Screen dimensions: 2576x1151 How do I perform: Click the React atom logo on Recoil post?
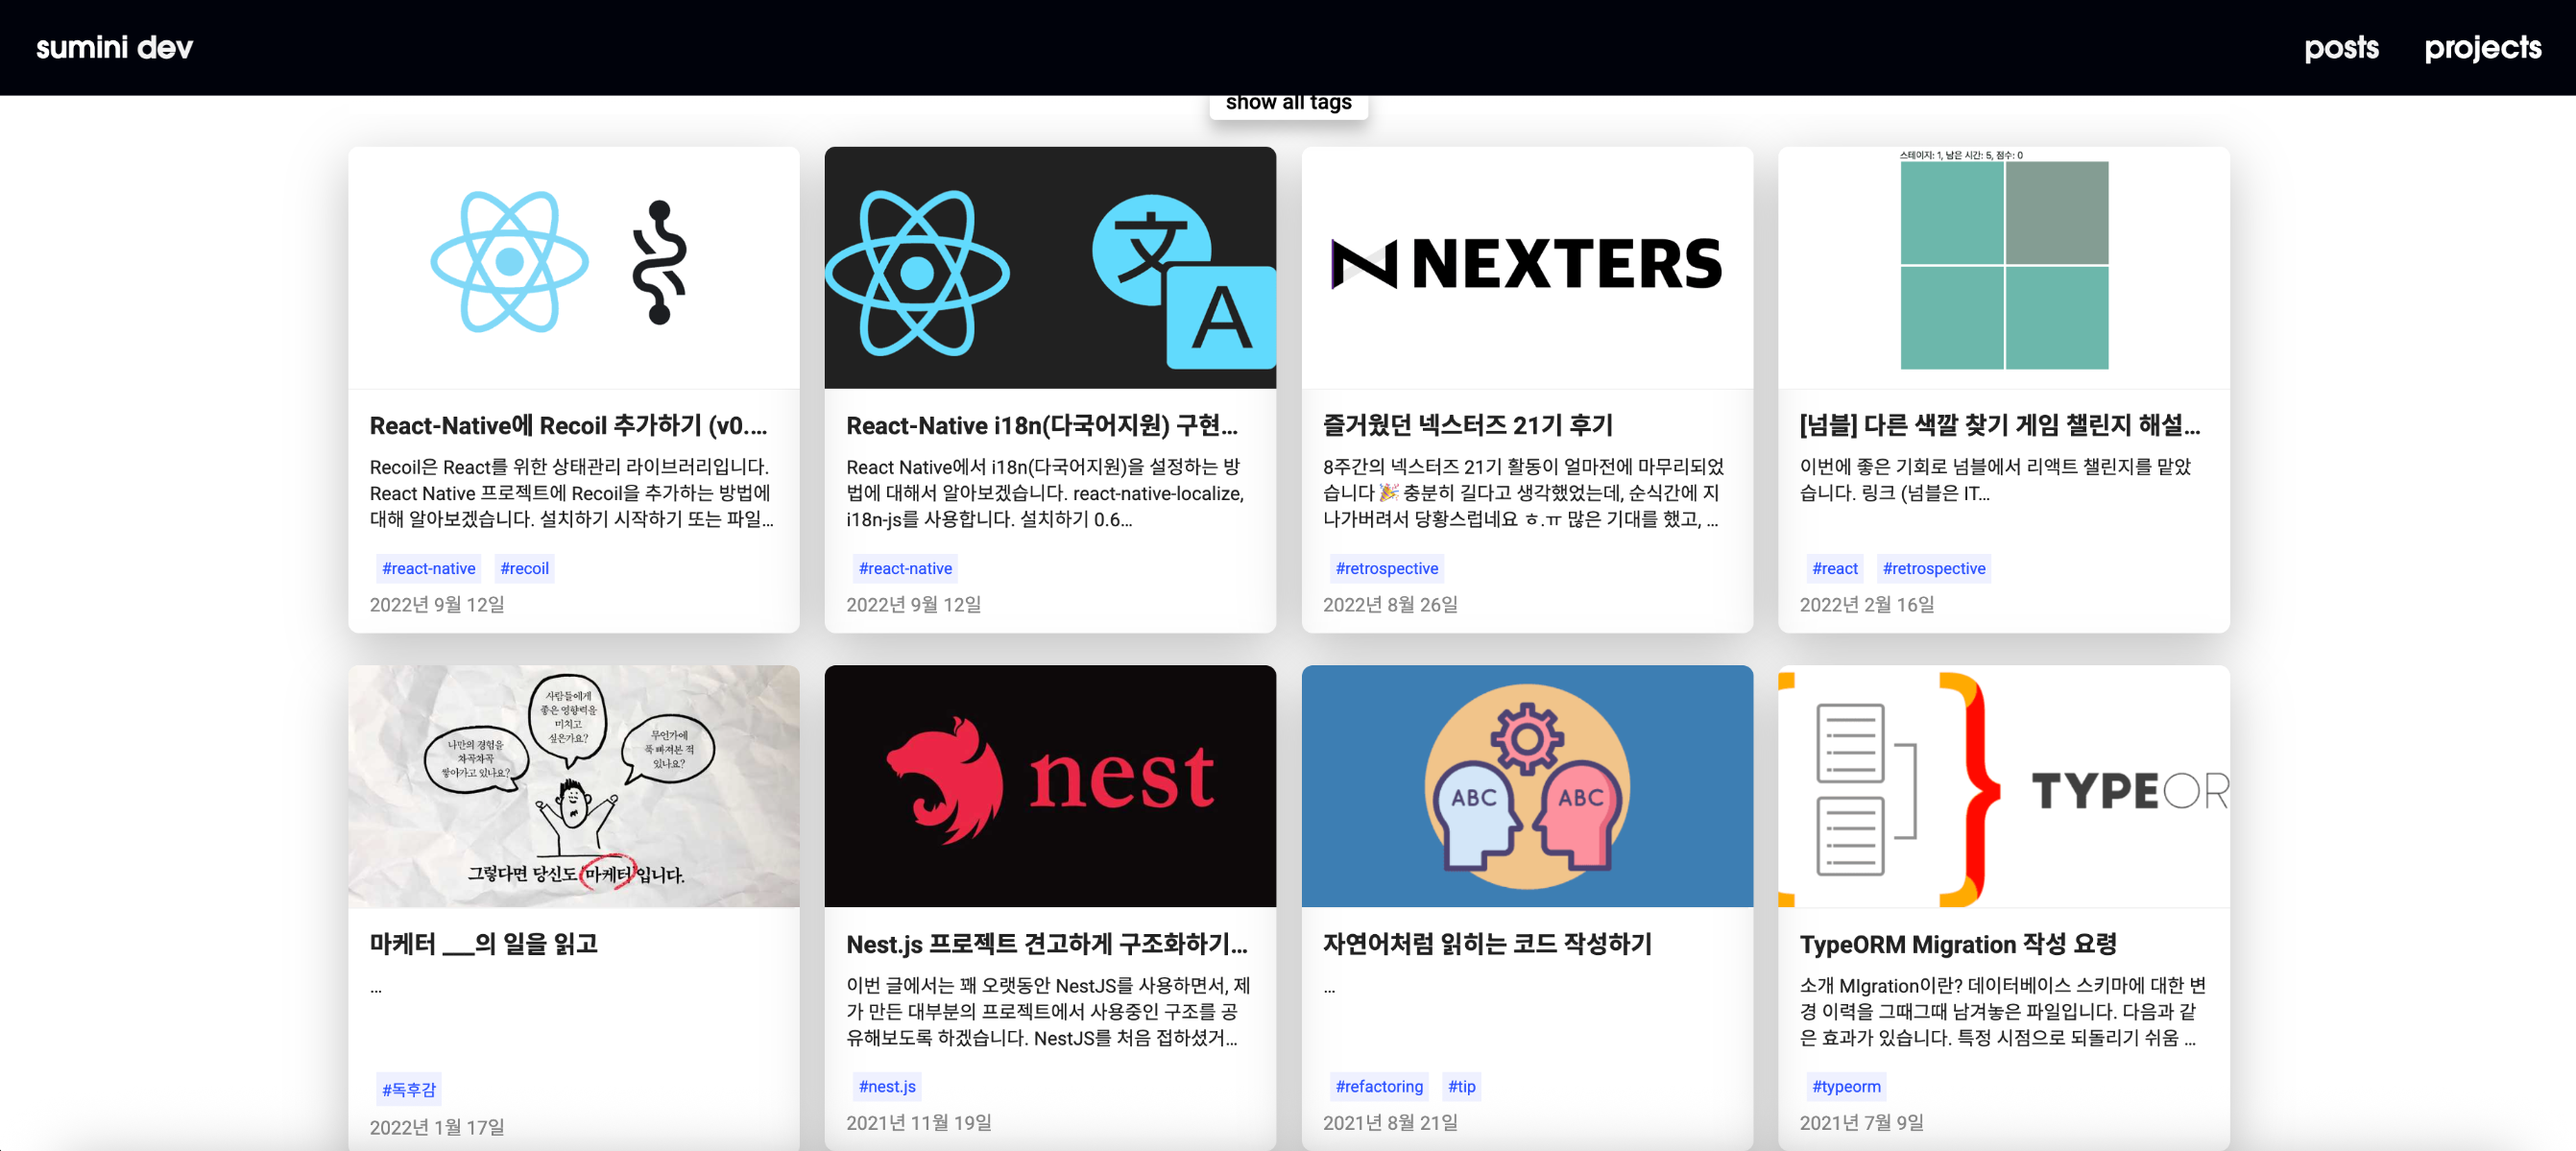coord(509,262)
